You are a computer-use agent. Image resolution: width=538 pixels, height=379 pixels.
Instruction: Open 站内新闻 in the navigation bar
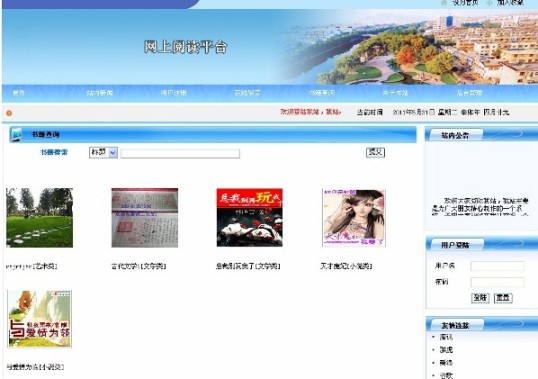(100, 93)
